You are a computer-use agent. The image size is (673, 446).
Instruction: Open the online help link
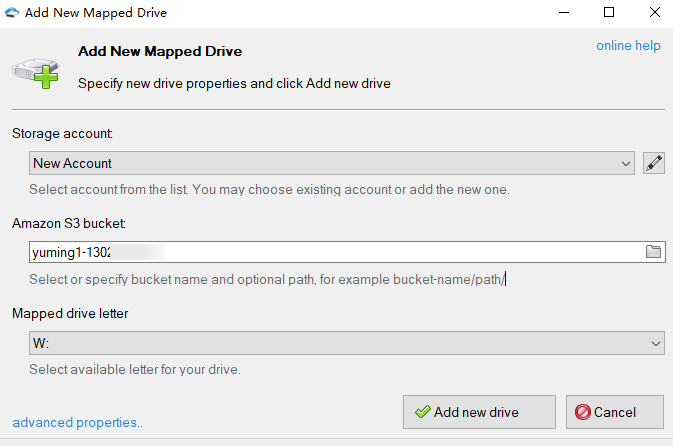coord(628,46)
